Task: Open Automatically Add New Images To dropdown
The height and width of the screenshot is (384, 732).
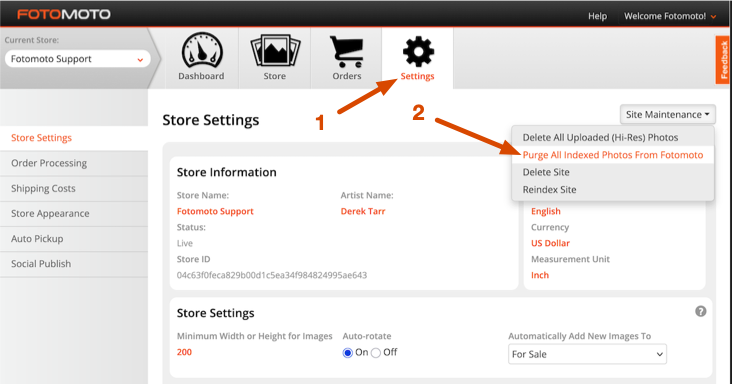Action: (587, 354)
